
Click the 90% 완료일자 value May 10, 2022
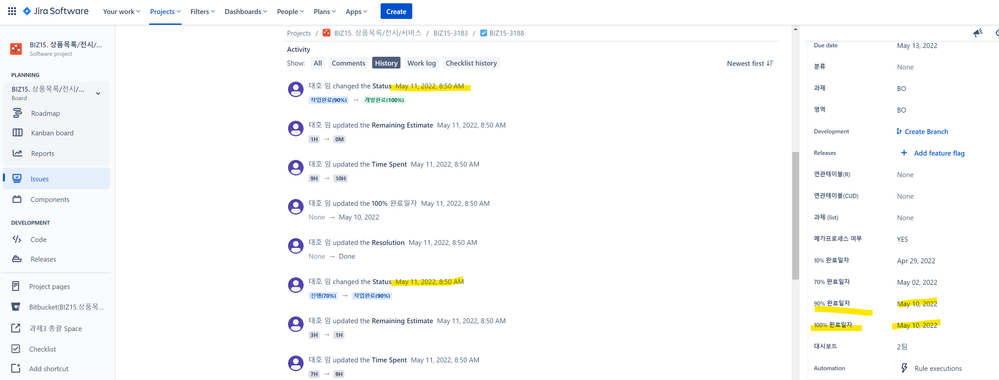coord(917,303)
